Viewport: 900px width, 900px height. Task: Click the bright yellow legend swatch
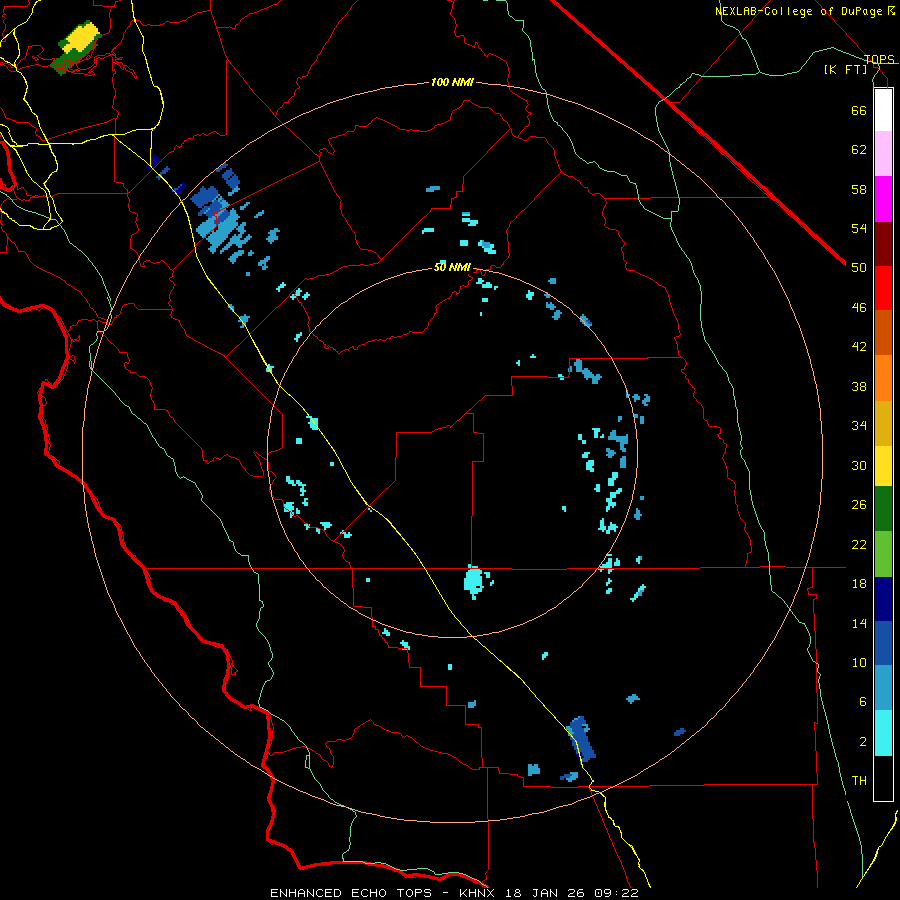[x=883, y=465]
